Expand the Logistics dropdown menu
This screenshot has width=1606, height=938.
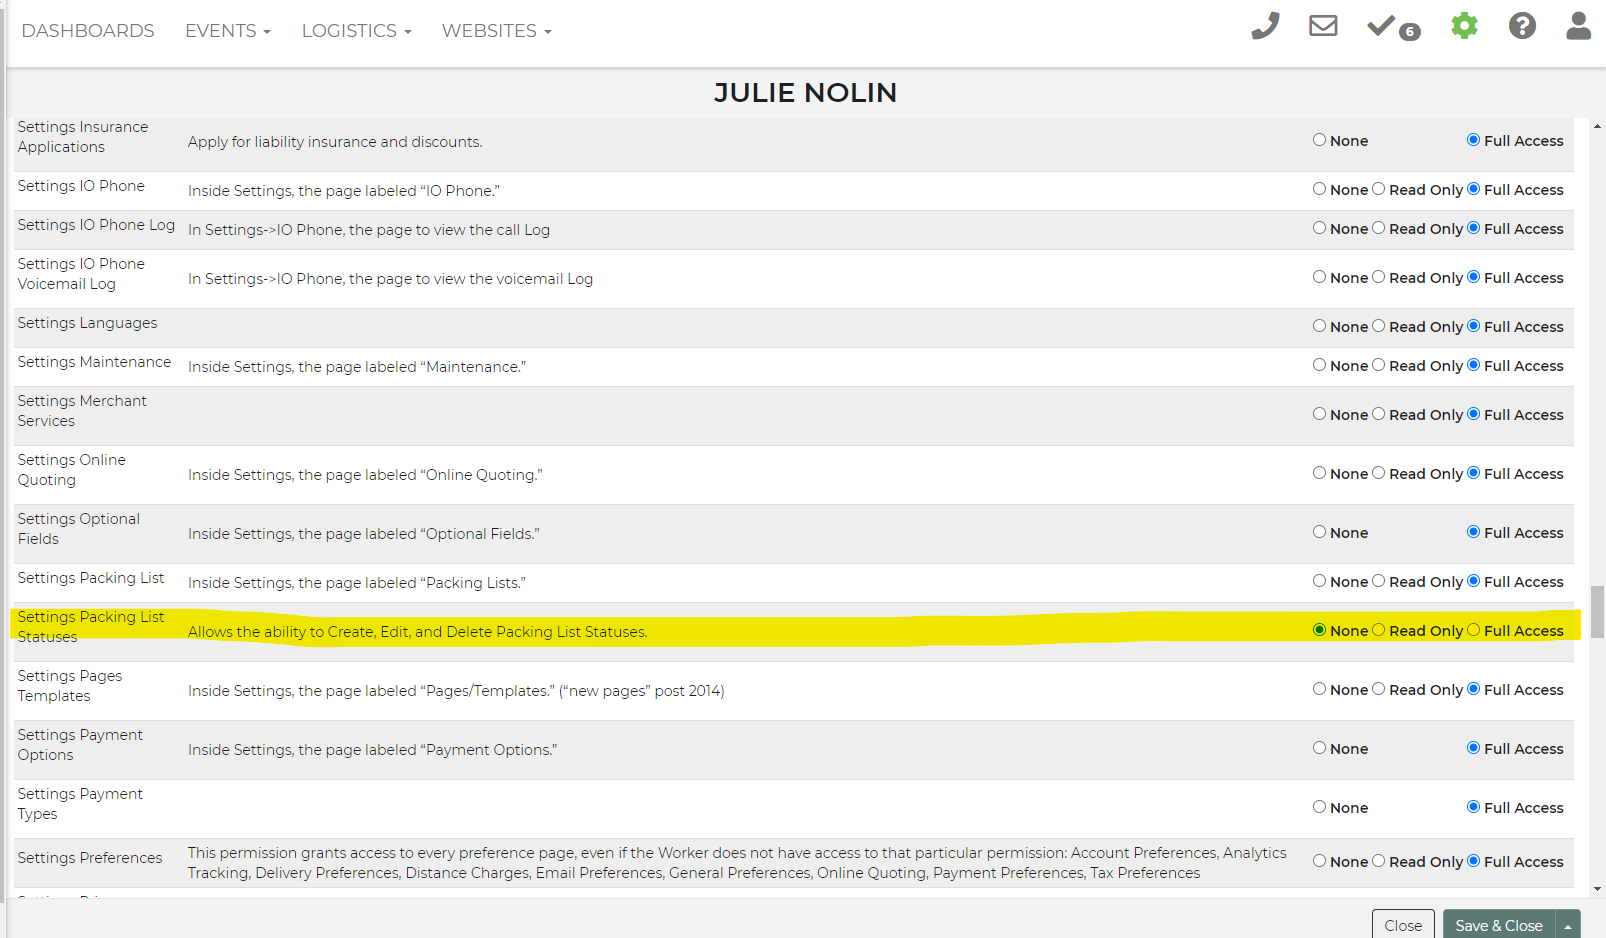coord(356,31)
